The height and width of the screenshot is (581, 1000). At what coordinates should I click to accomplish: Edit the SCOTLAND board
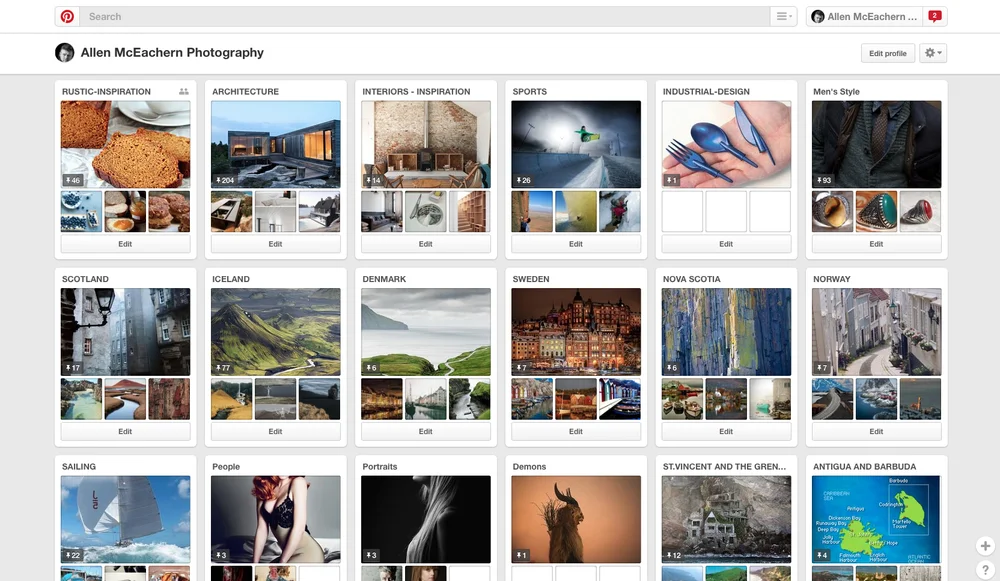(125, 431)
